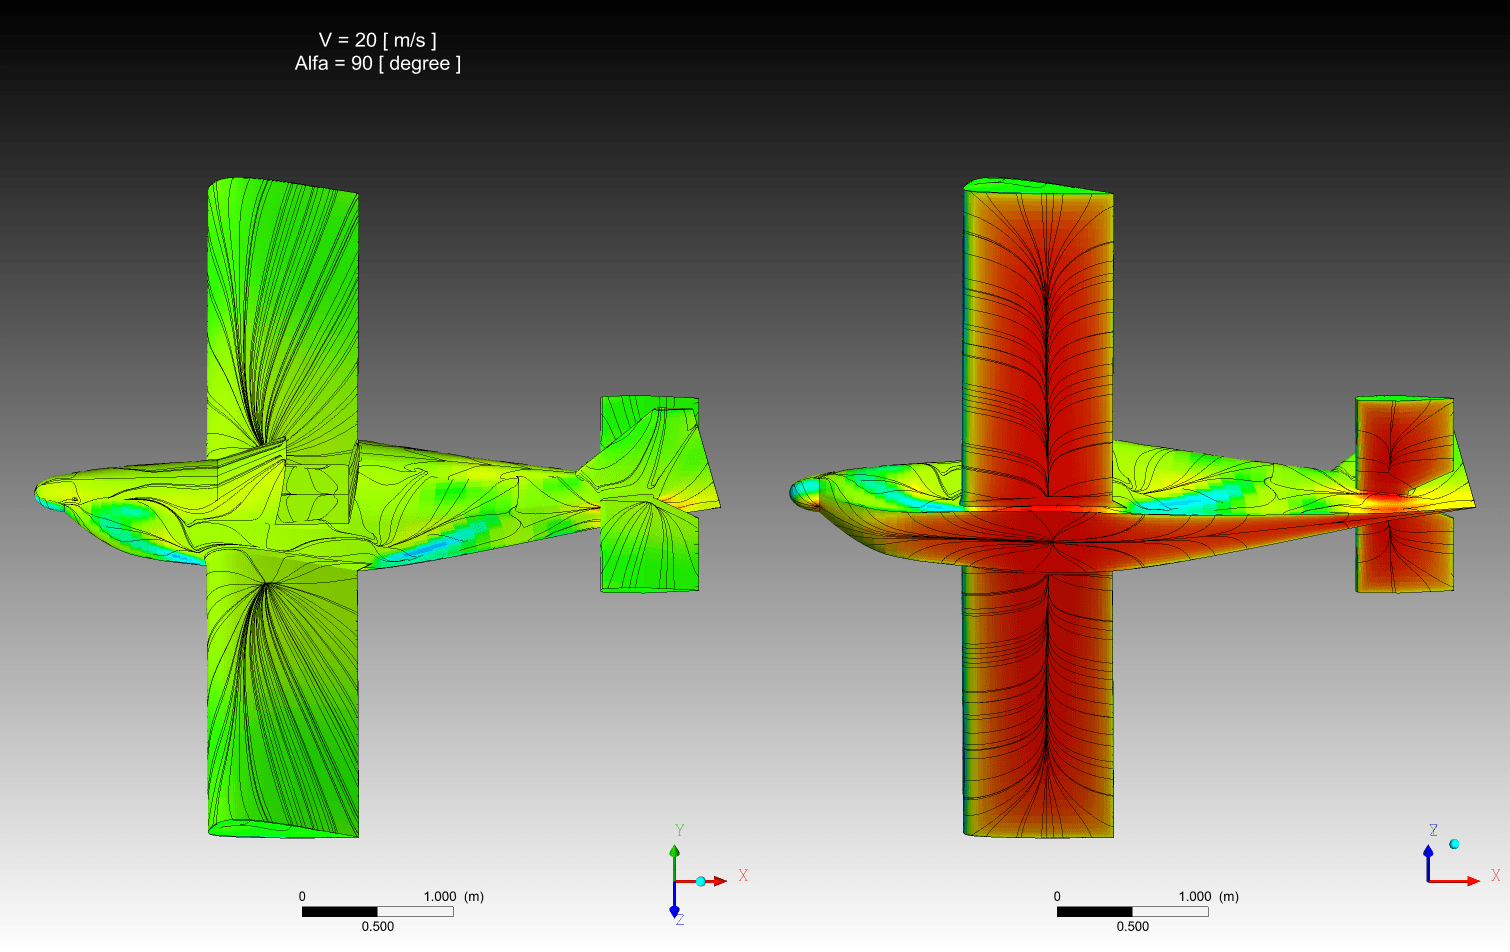
Task: Click the 1.000 (m) label above right scale bar
Action: pos(1208,896)
